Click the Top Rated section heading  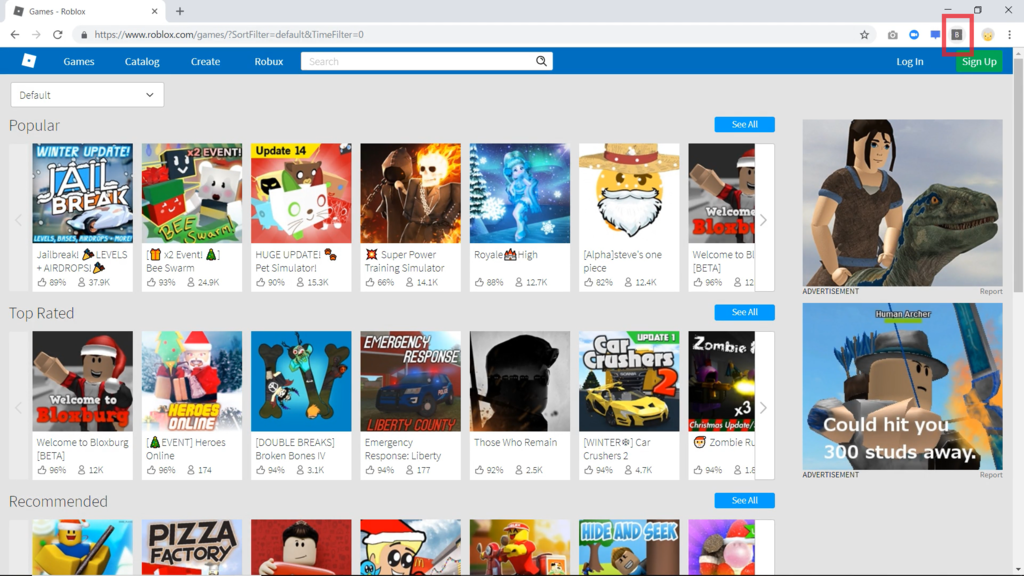(x=41, y=313)
